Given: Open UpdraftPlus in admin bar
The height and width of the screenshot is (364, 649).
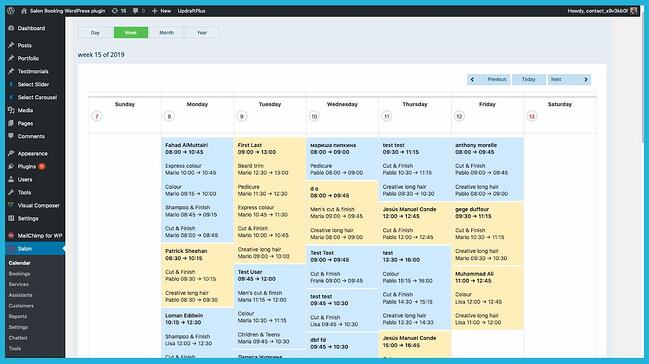Looking at the screenshot, I should (191, 11).
